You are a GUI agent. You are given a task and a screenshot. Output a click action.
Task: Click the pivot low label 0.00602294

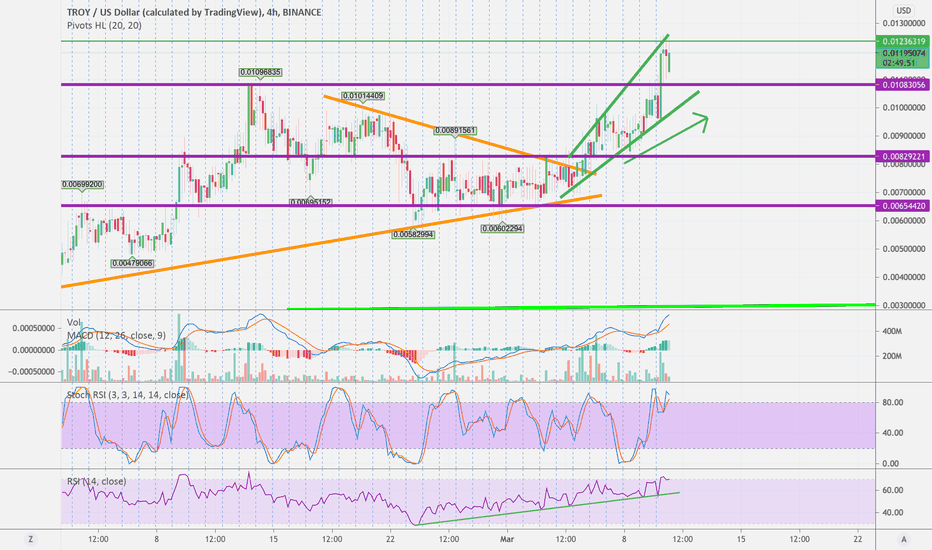click(503, 228)
